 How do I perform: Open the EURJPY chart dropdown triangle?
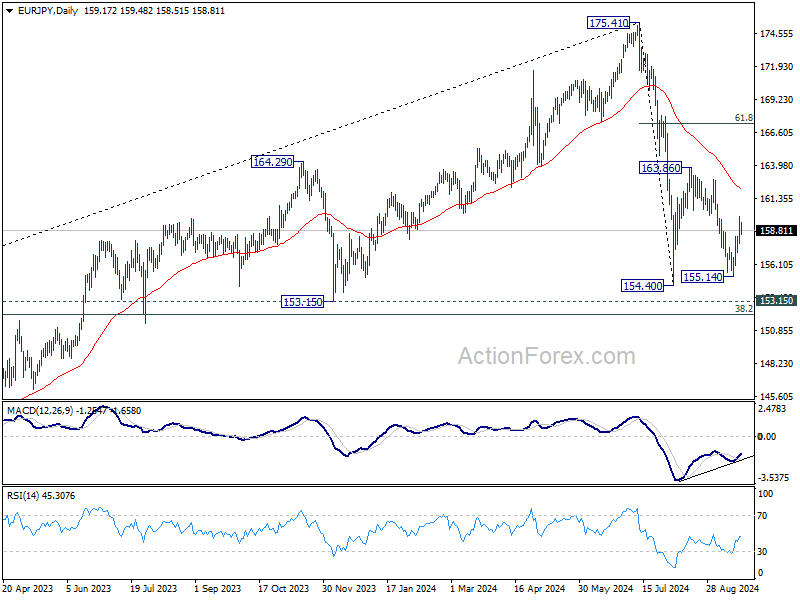[x=10, y=10]
